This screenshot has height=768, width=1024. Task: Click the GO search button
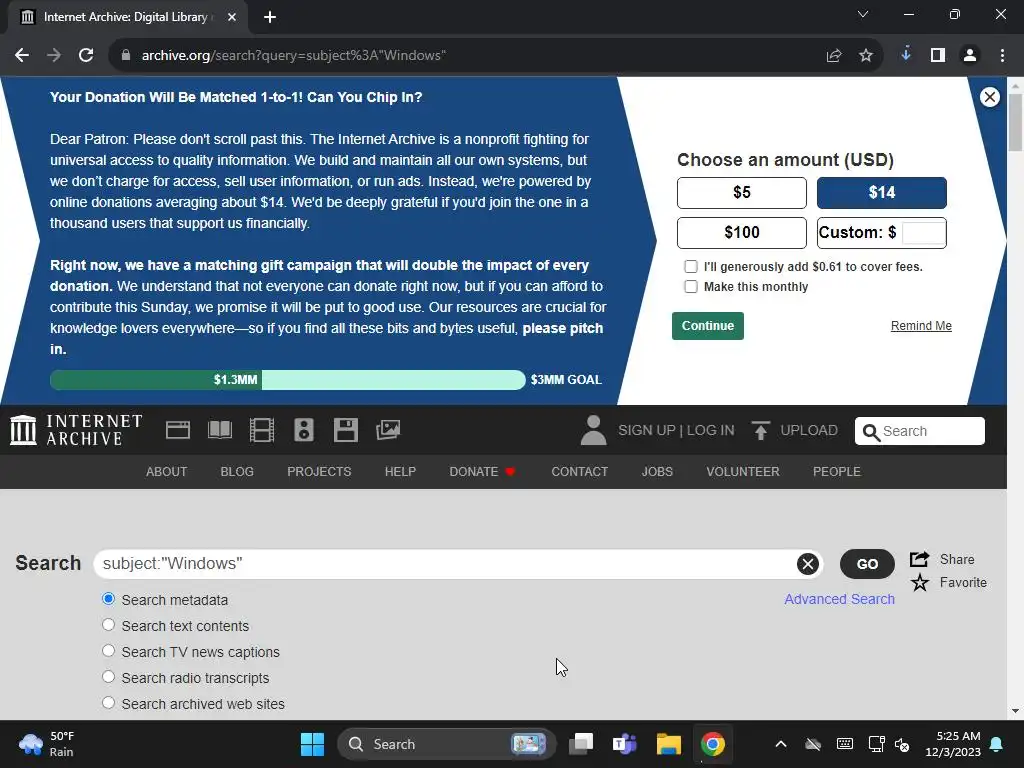(867, 564)
